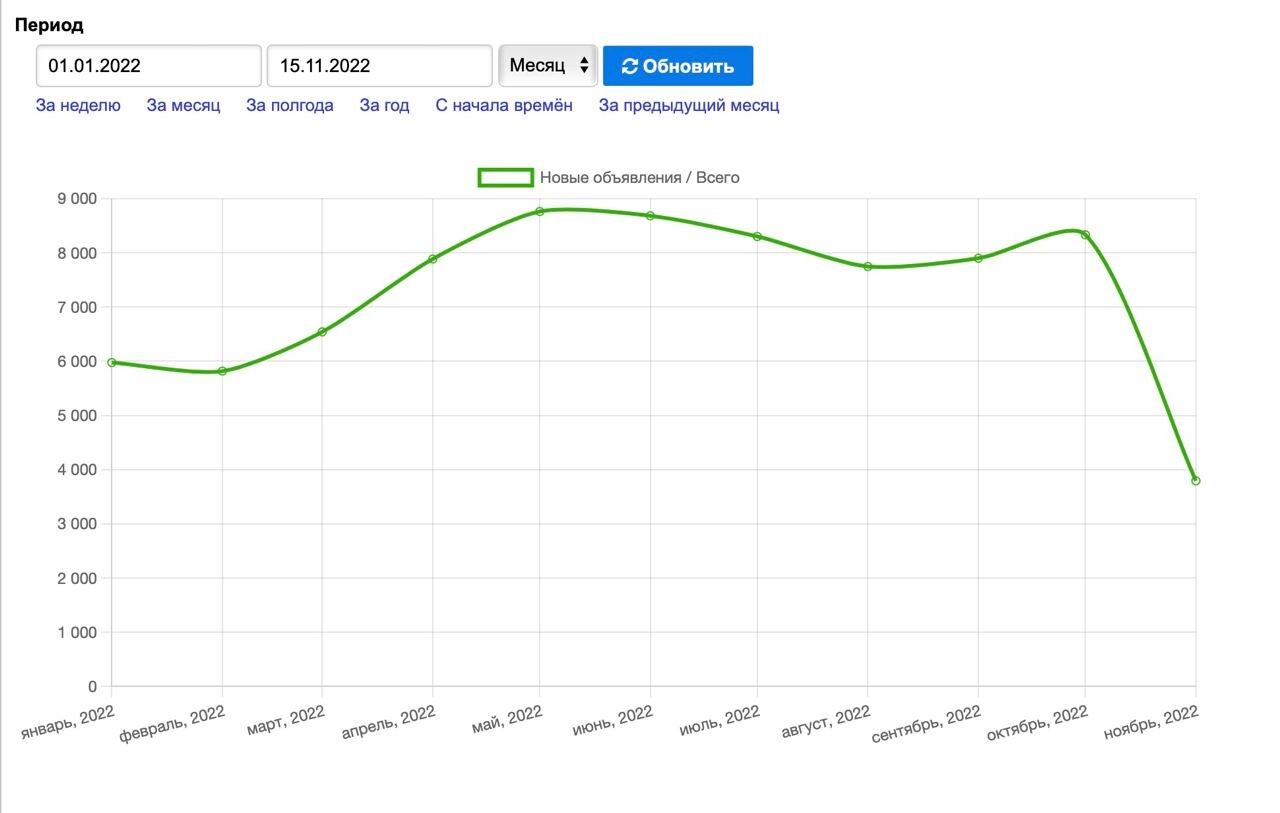The height and width of the screenshot is (813, 1280).
Task: Click the y-axis value 1 000
Action: [77, 633]
